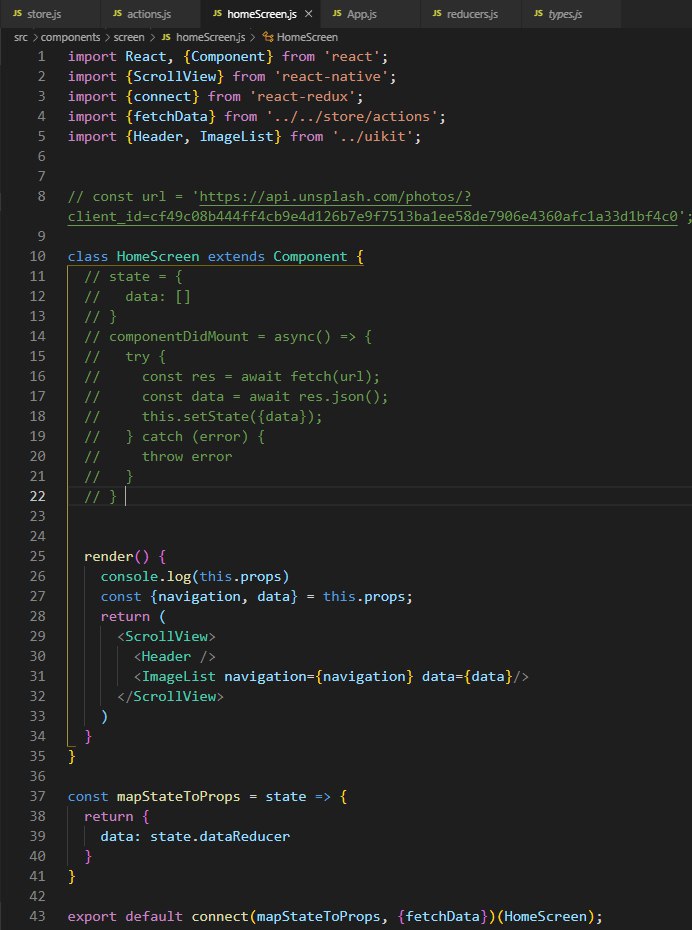Click '../../store/actions' import path on line 4

click(356, 116)
